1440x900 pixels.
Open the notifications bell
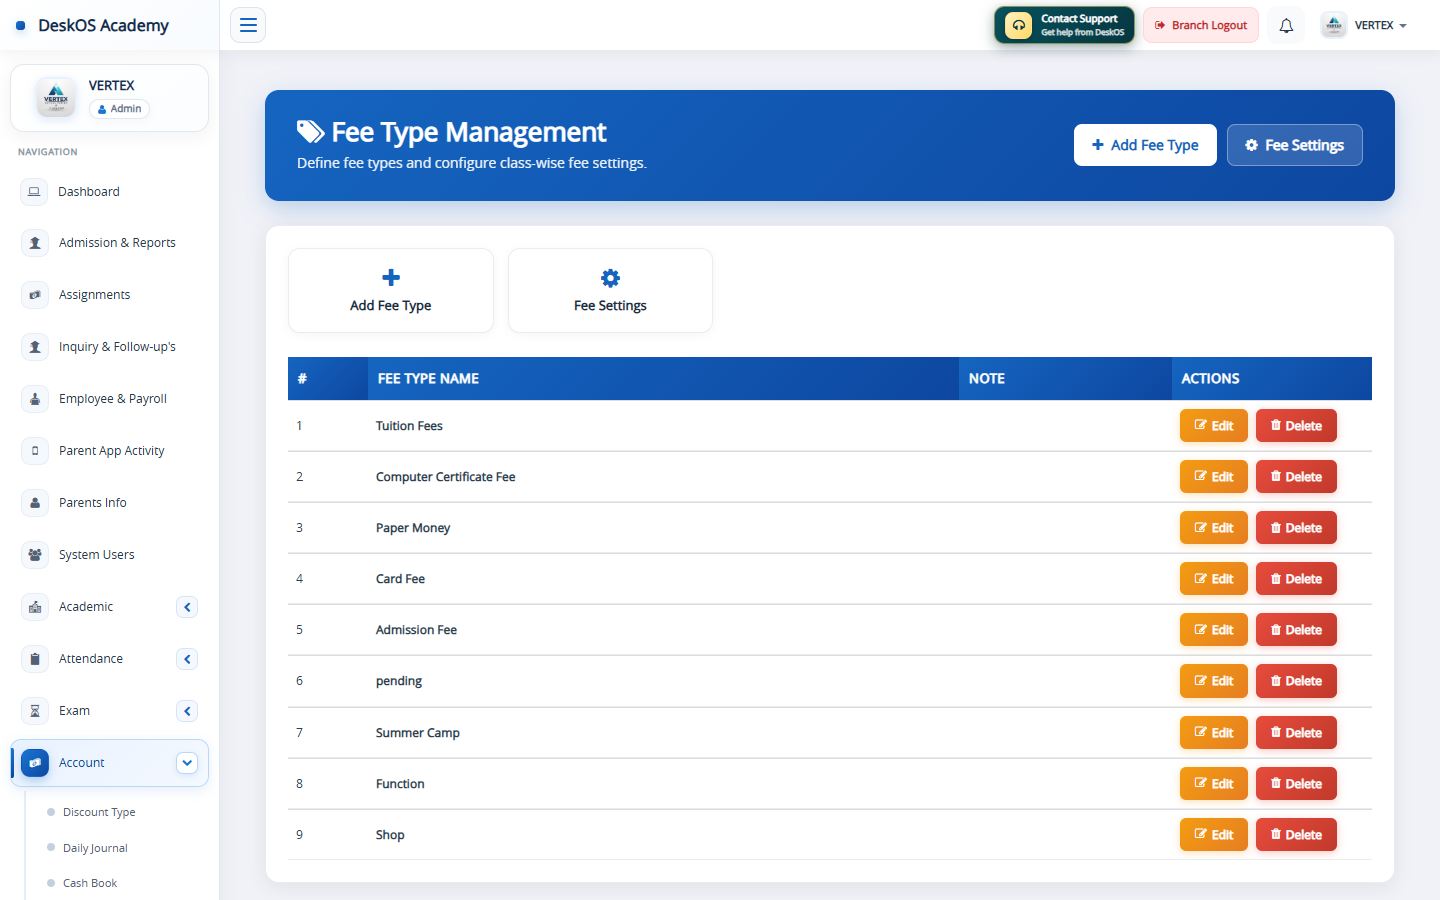pos(1286,25)
